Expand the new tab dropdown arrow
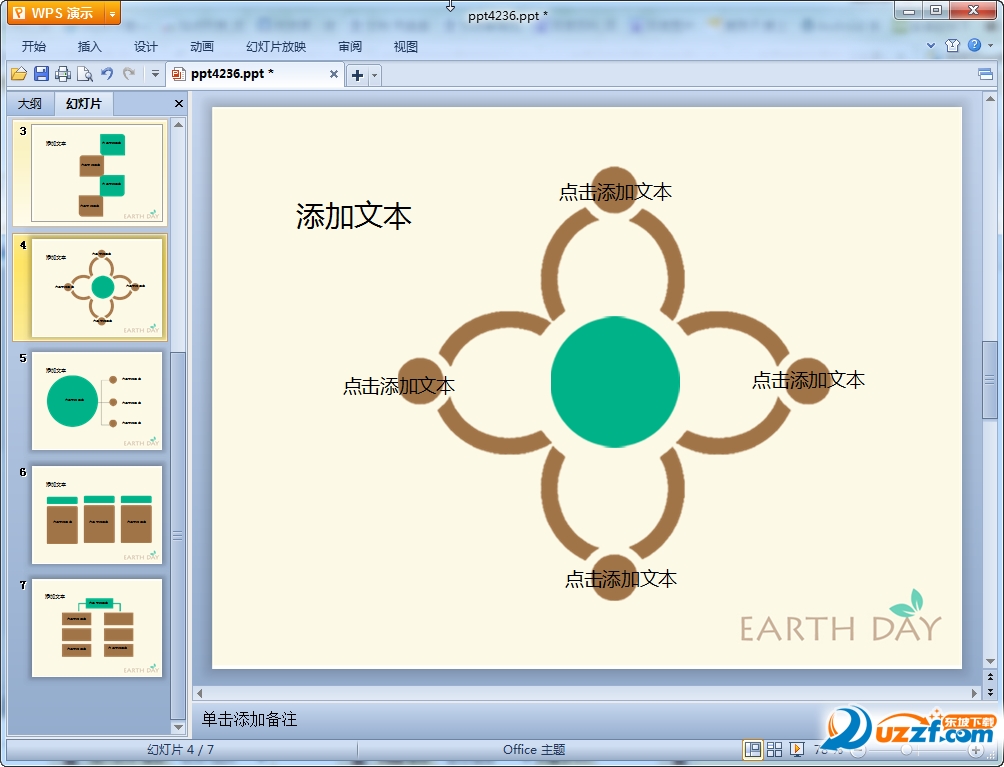This screenshot has width=1004, height=767. [x=375, y=75]
